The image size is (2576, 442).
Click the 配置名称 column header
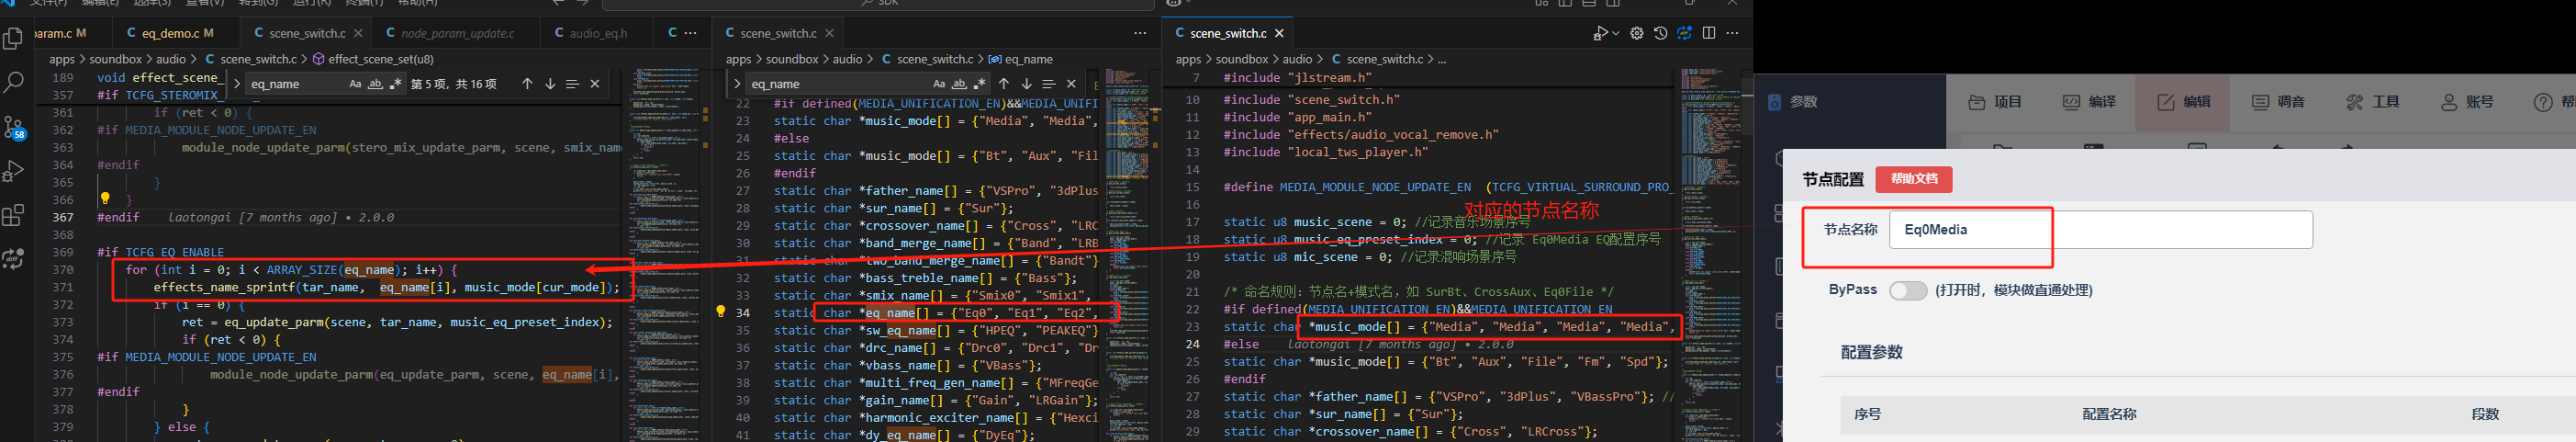point(2109,414)
